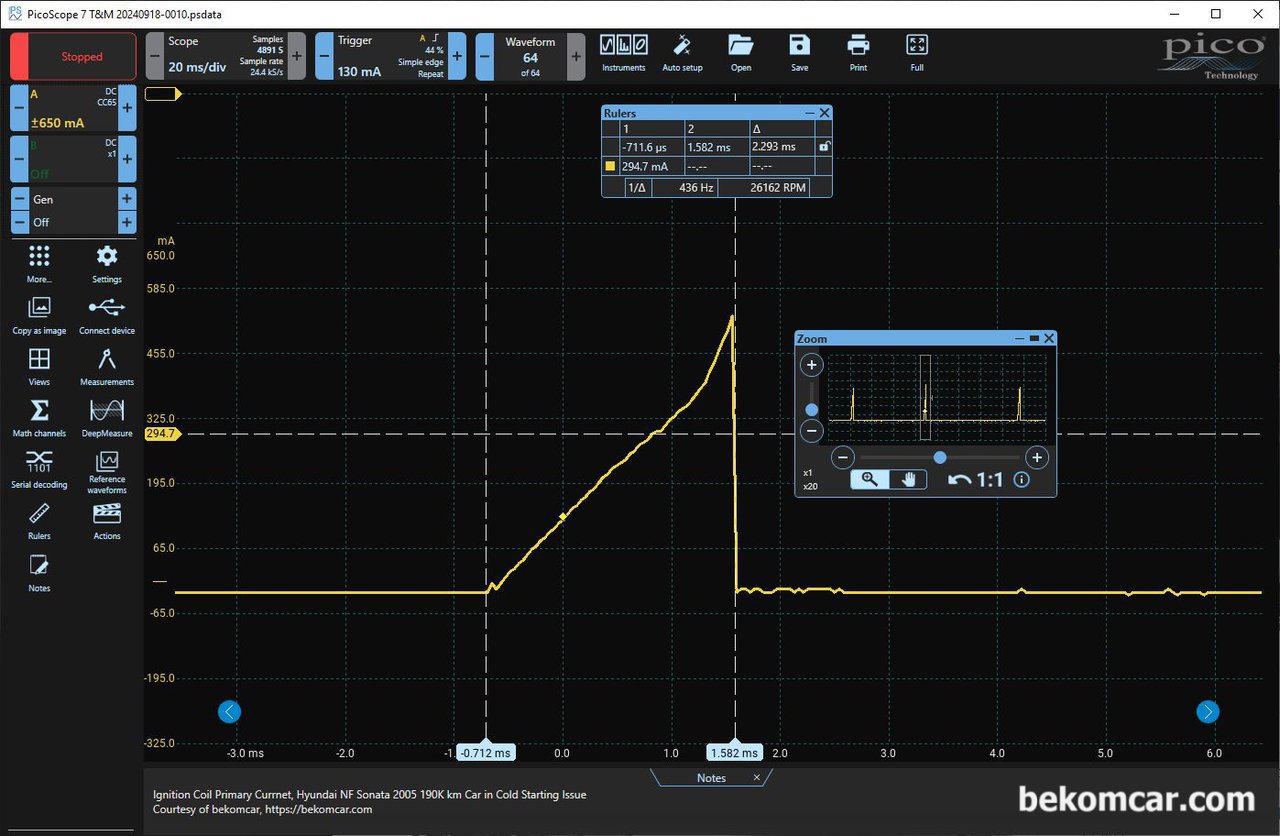Increase Scope timebase with plus
Image resolution: width=1280 pixels, height=836 pixels.
coord(296,56)
